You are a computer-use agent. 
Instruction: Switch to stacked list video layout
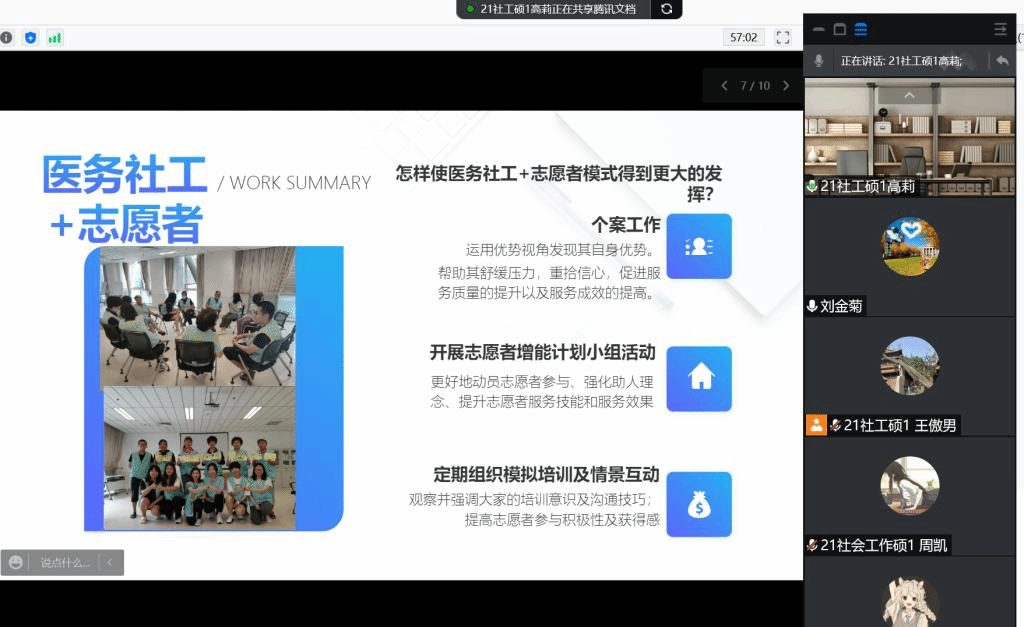(860, 29)
